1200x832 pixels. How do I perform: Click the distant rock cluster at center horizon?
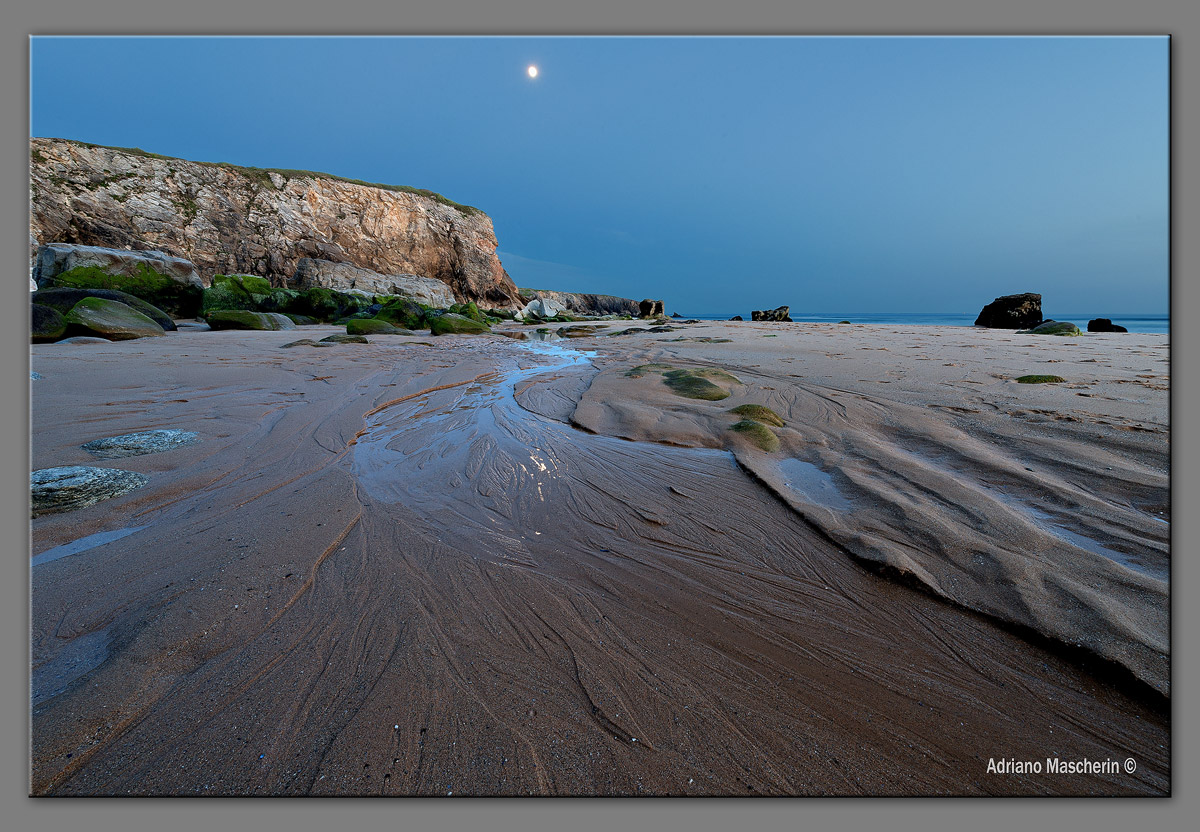[771, 314]
